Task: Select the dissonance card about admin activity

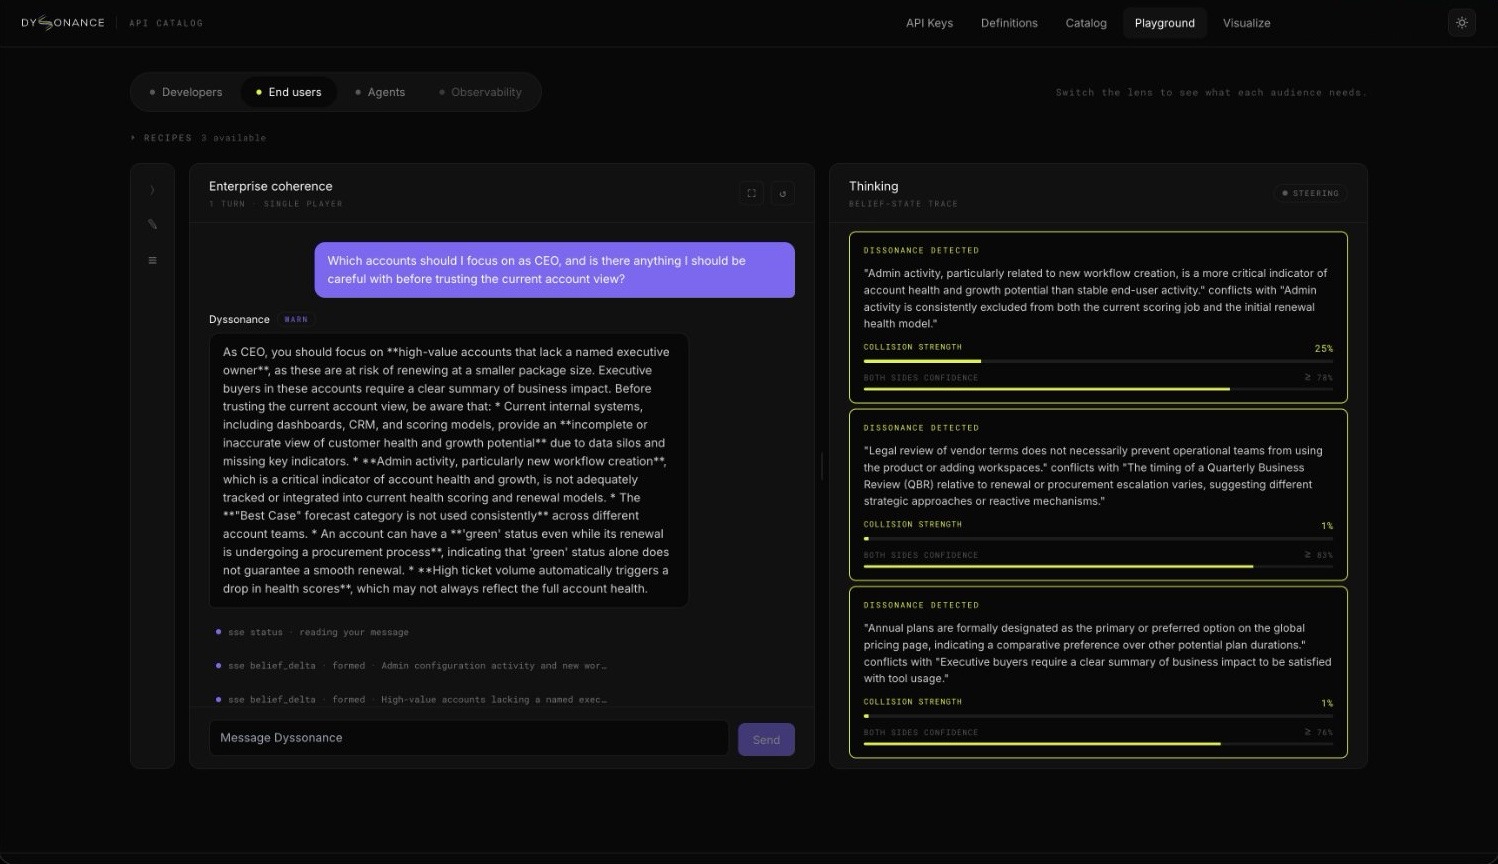Action: pos(1098,317)
